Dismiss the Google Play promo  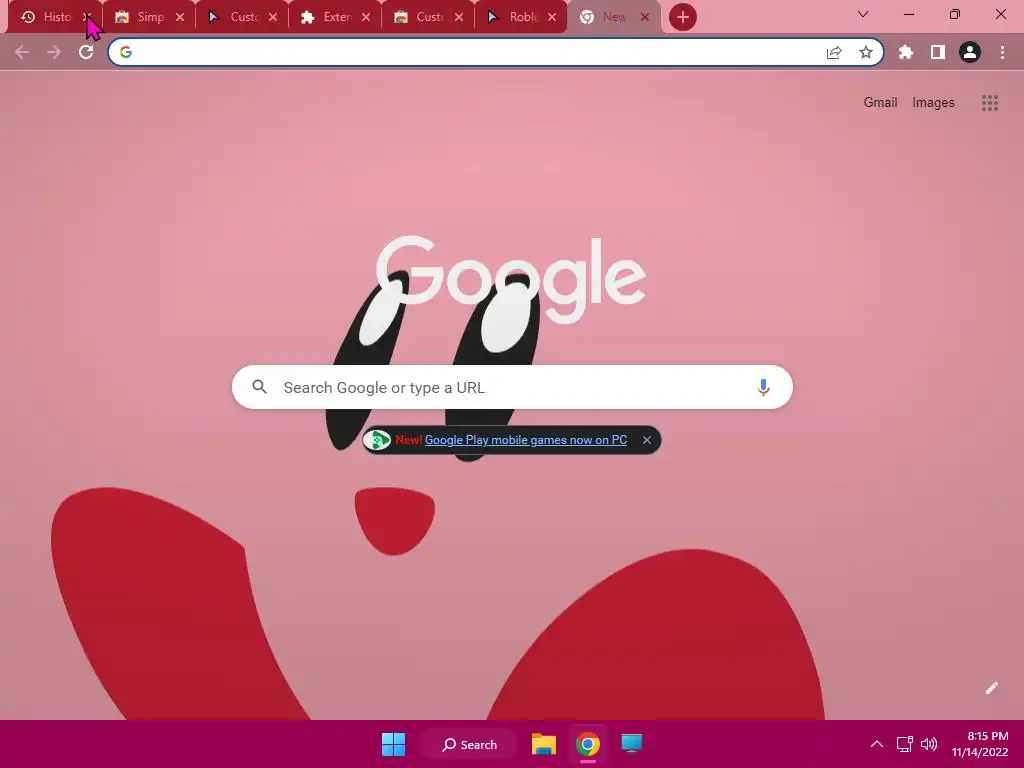(647, 440)
